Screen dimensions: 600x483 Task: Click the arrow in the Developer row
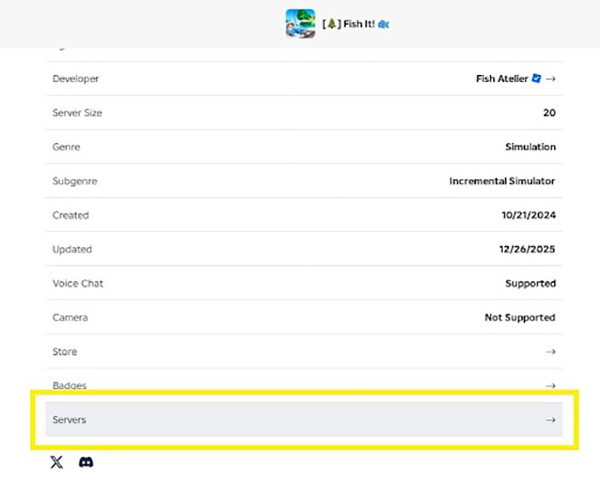click(x=551, y=79)
